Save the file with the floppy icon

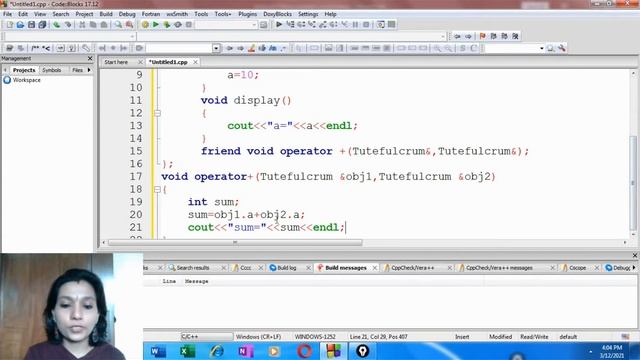pyautogui.click(x=31, y=25)
